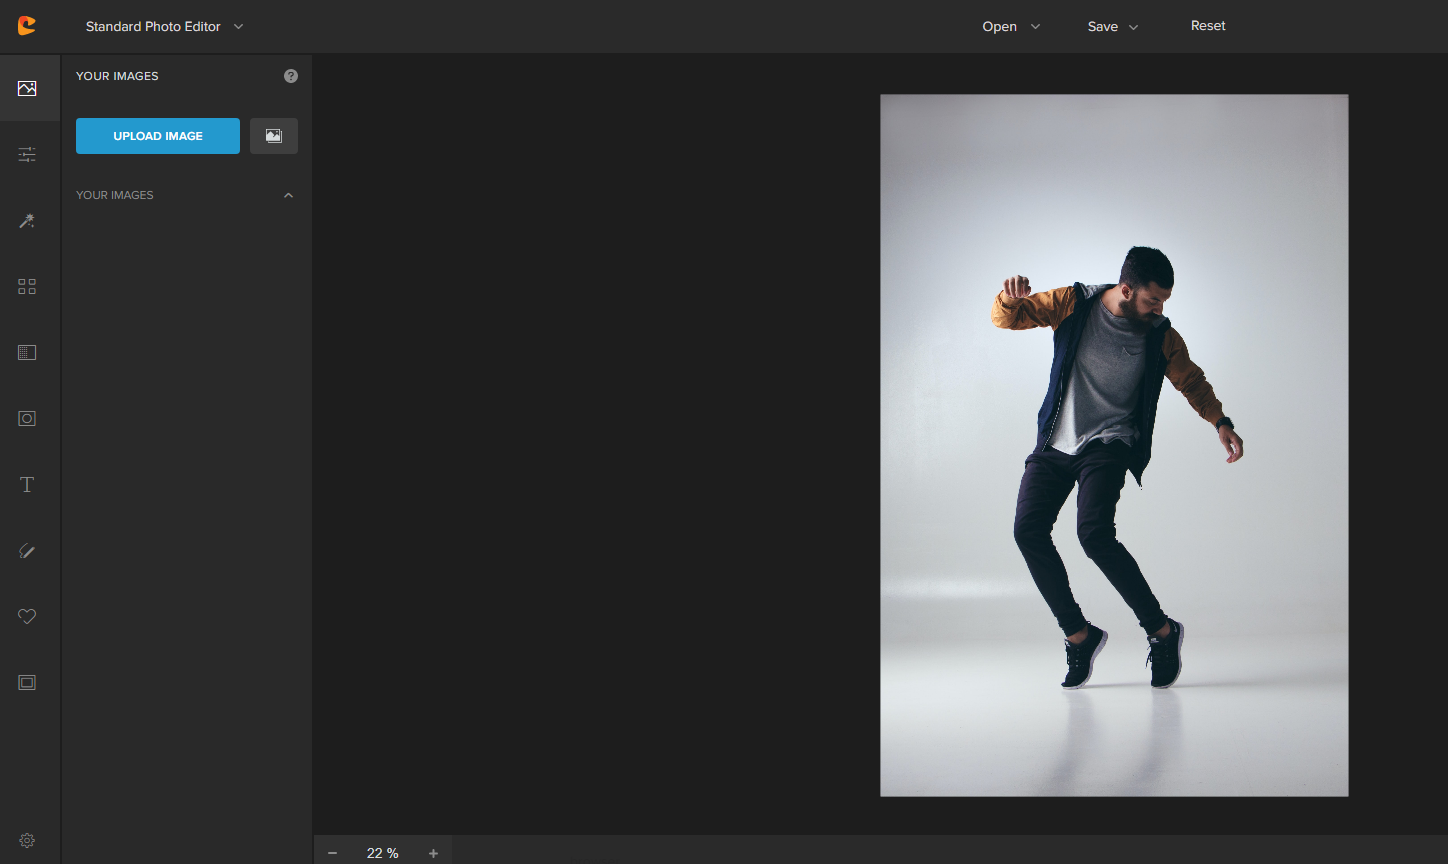Open the Graphics heart panel
The image size is (1448, 864).
tap(27, 617)
